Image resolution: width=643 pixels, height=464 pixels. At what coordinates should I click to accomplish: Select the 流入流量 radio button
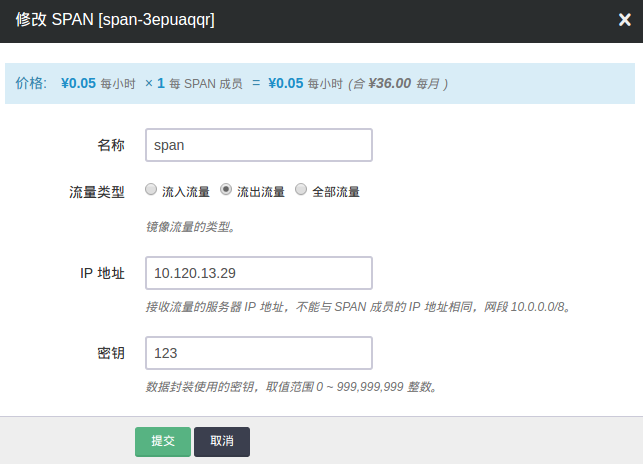[151, 190]
